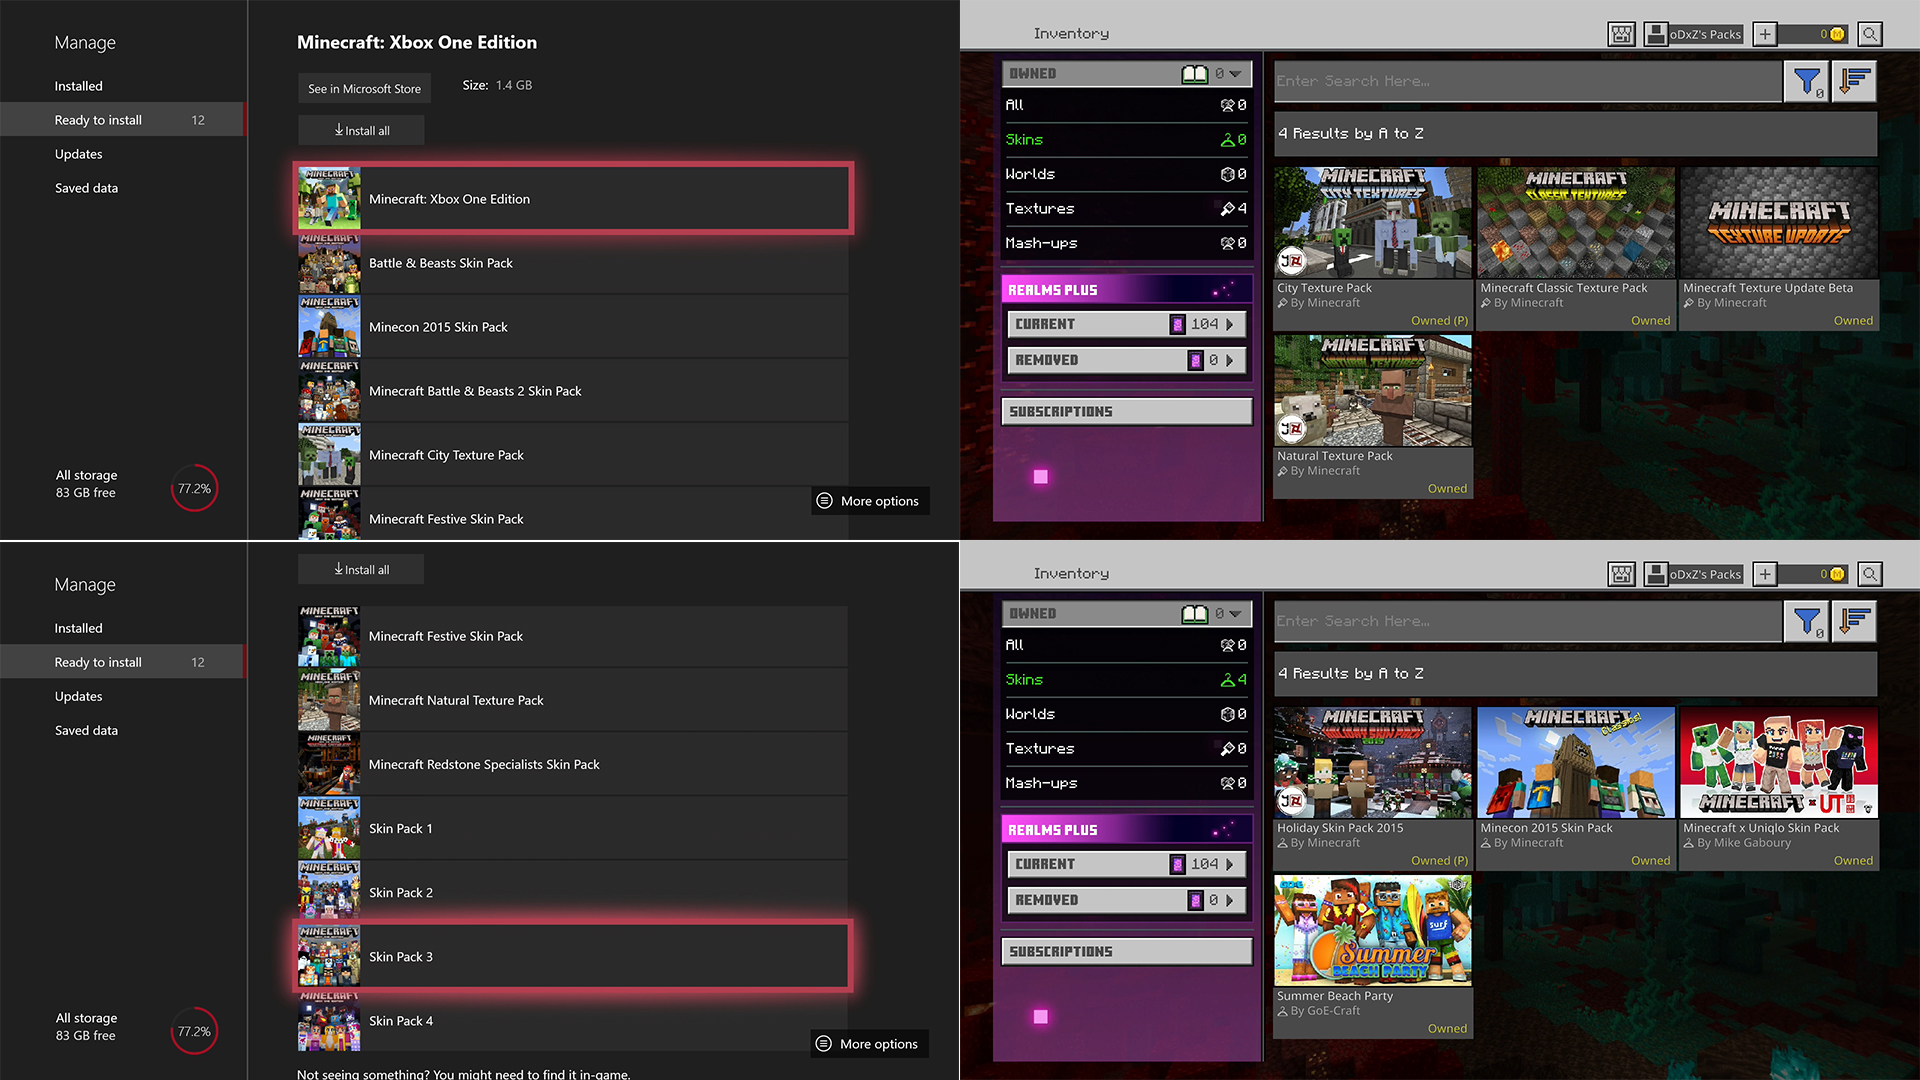
Task: Click book icon on upper Owned header
Action: [1195, 74]
